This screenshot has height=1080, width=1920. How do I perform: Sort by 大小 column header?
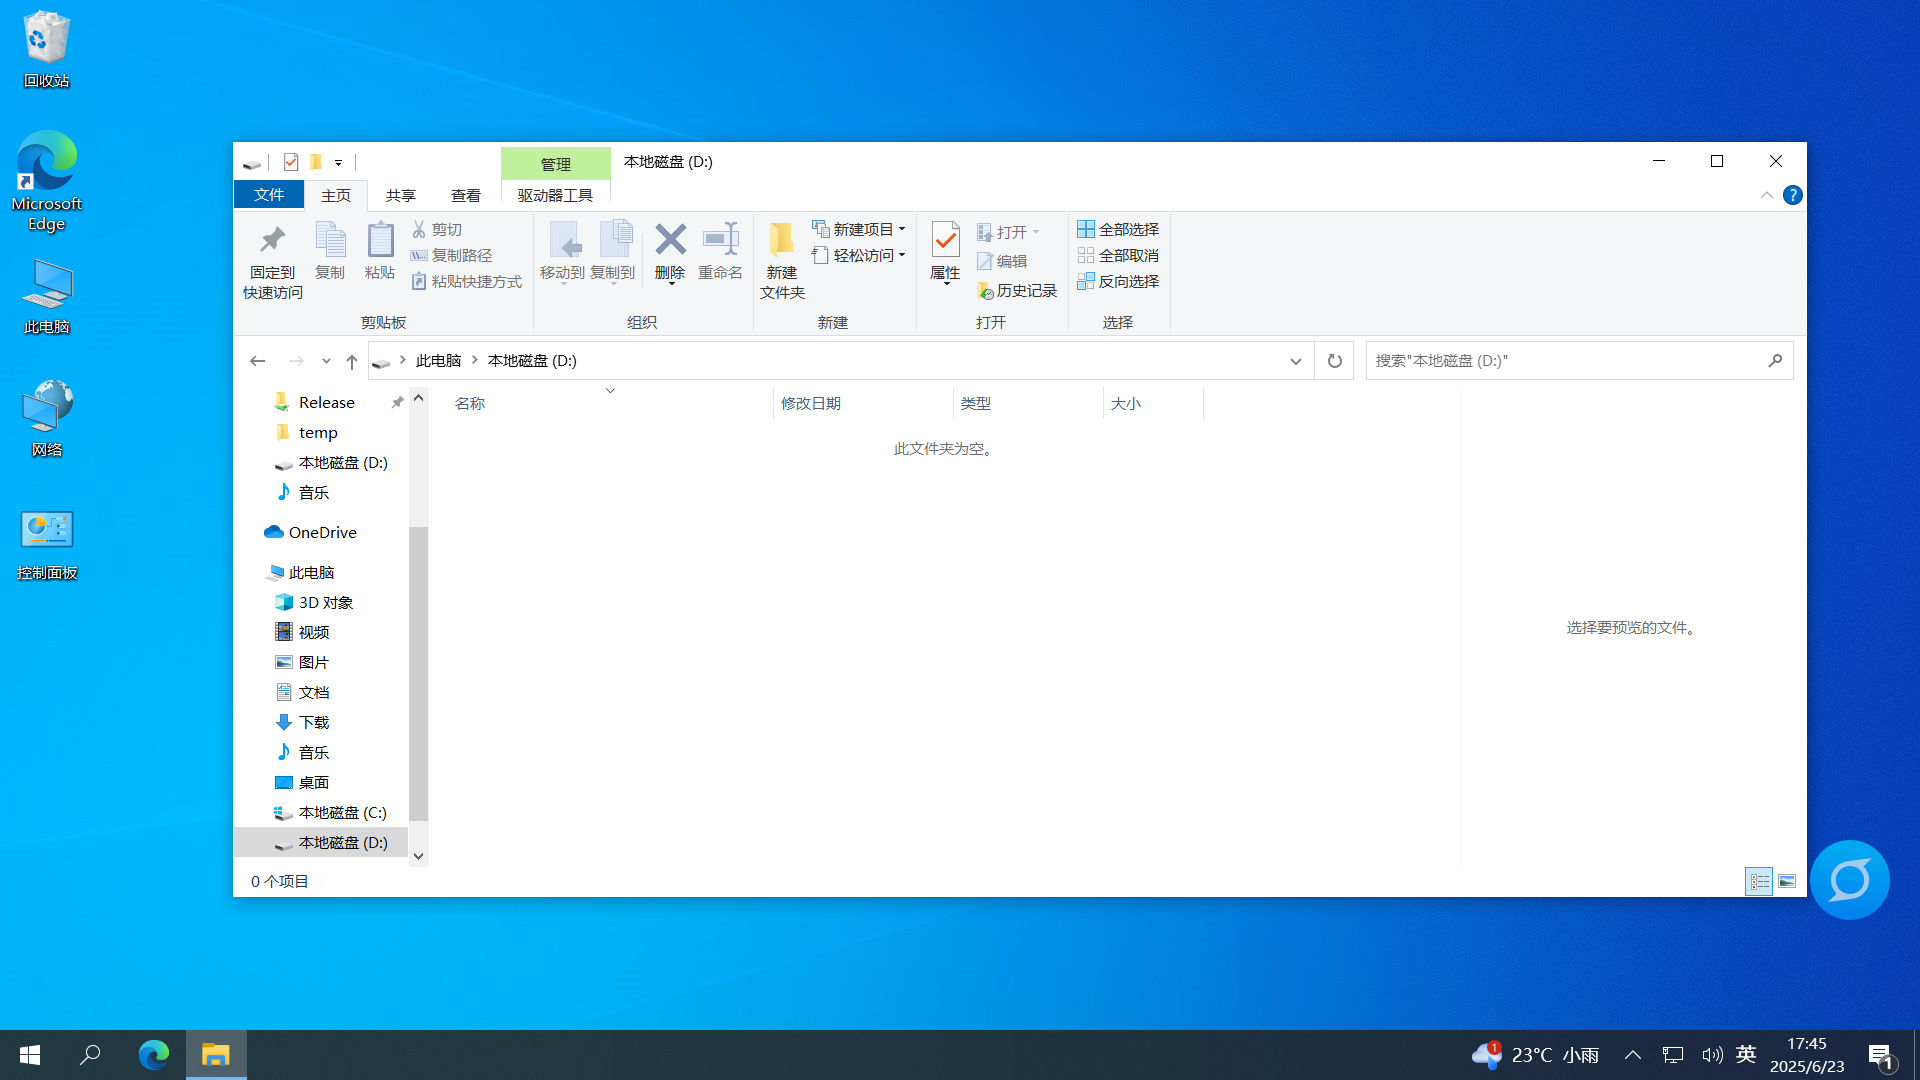coord(1153,403)
